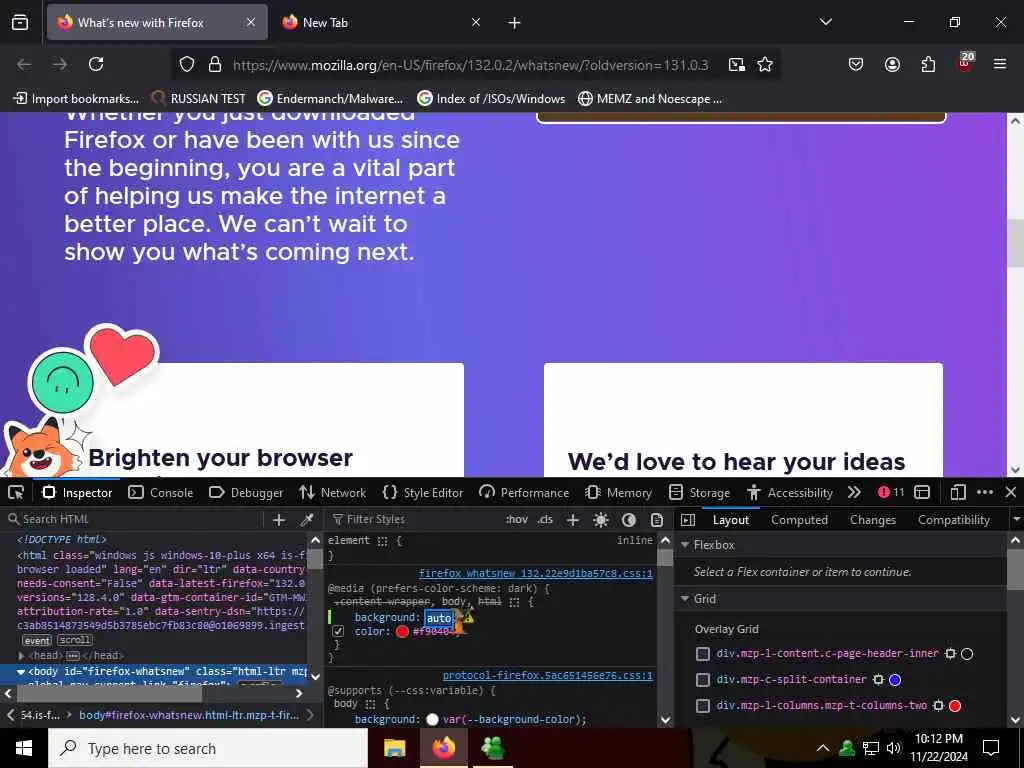Switch to the Compatibility sidebar tab
Viewport: 1024px width, 768px height.
point(953,520)
